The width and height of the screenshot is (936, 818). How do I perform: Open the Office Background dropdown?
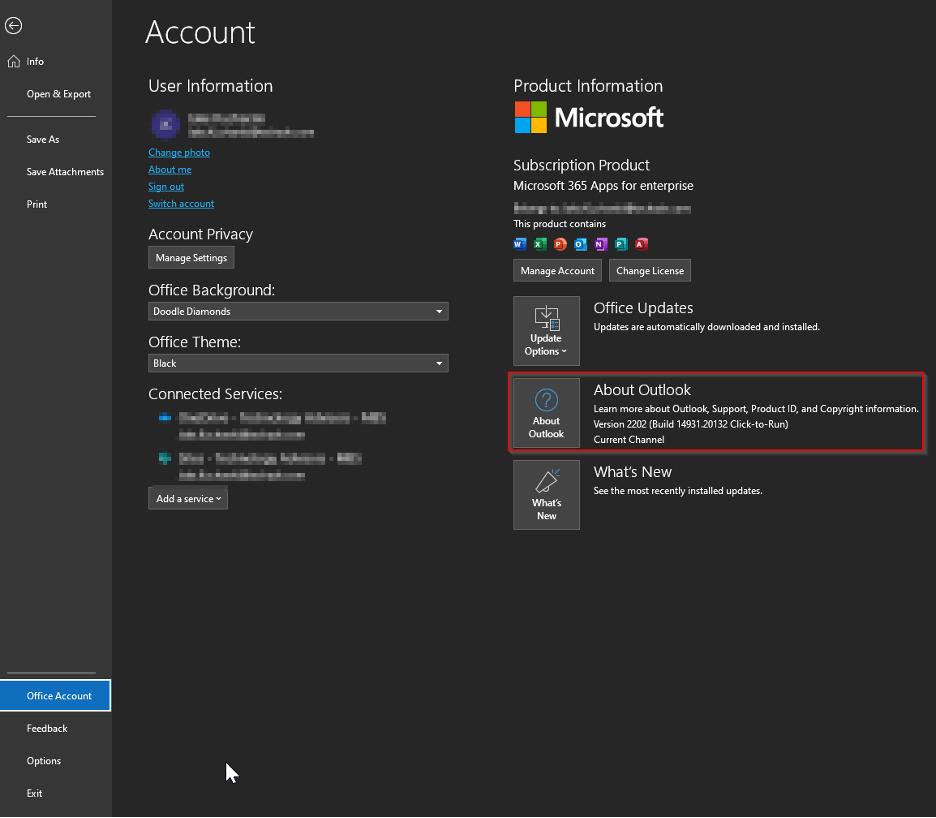click(298, 312)
